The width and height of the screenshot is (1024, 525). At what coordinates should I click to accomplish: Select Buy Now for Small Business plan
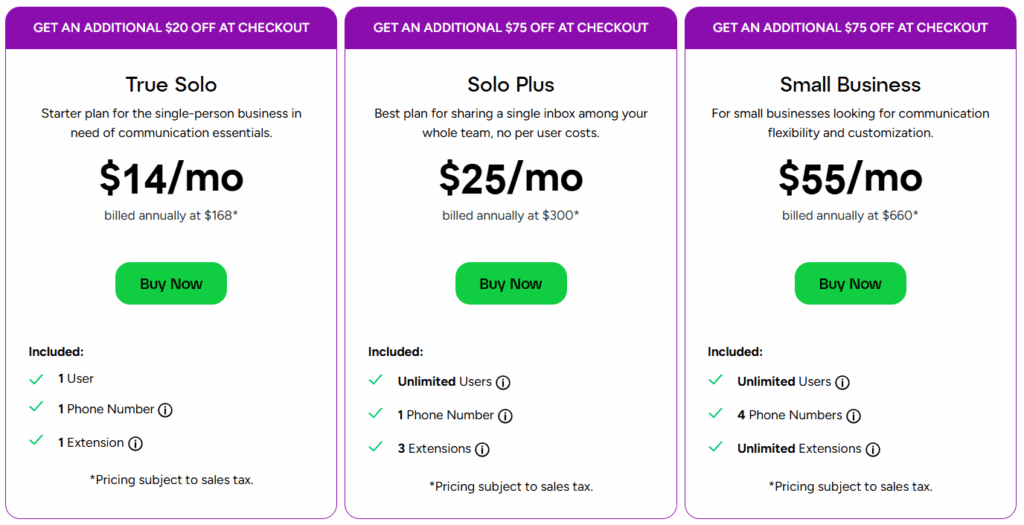tap(850, 284)
